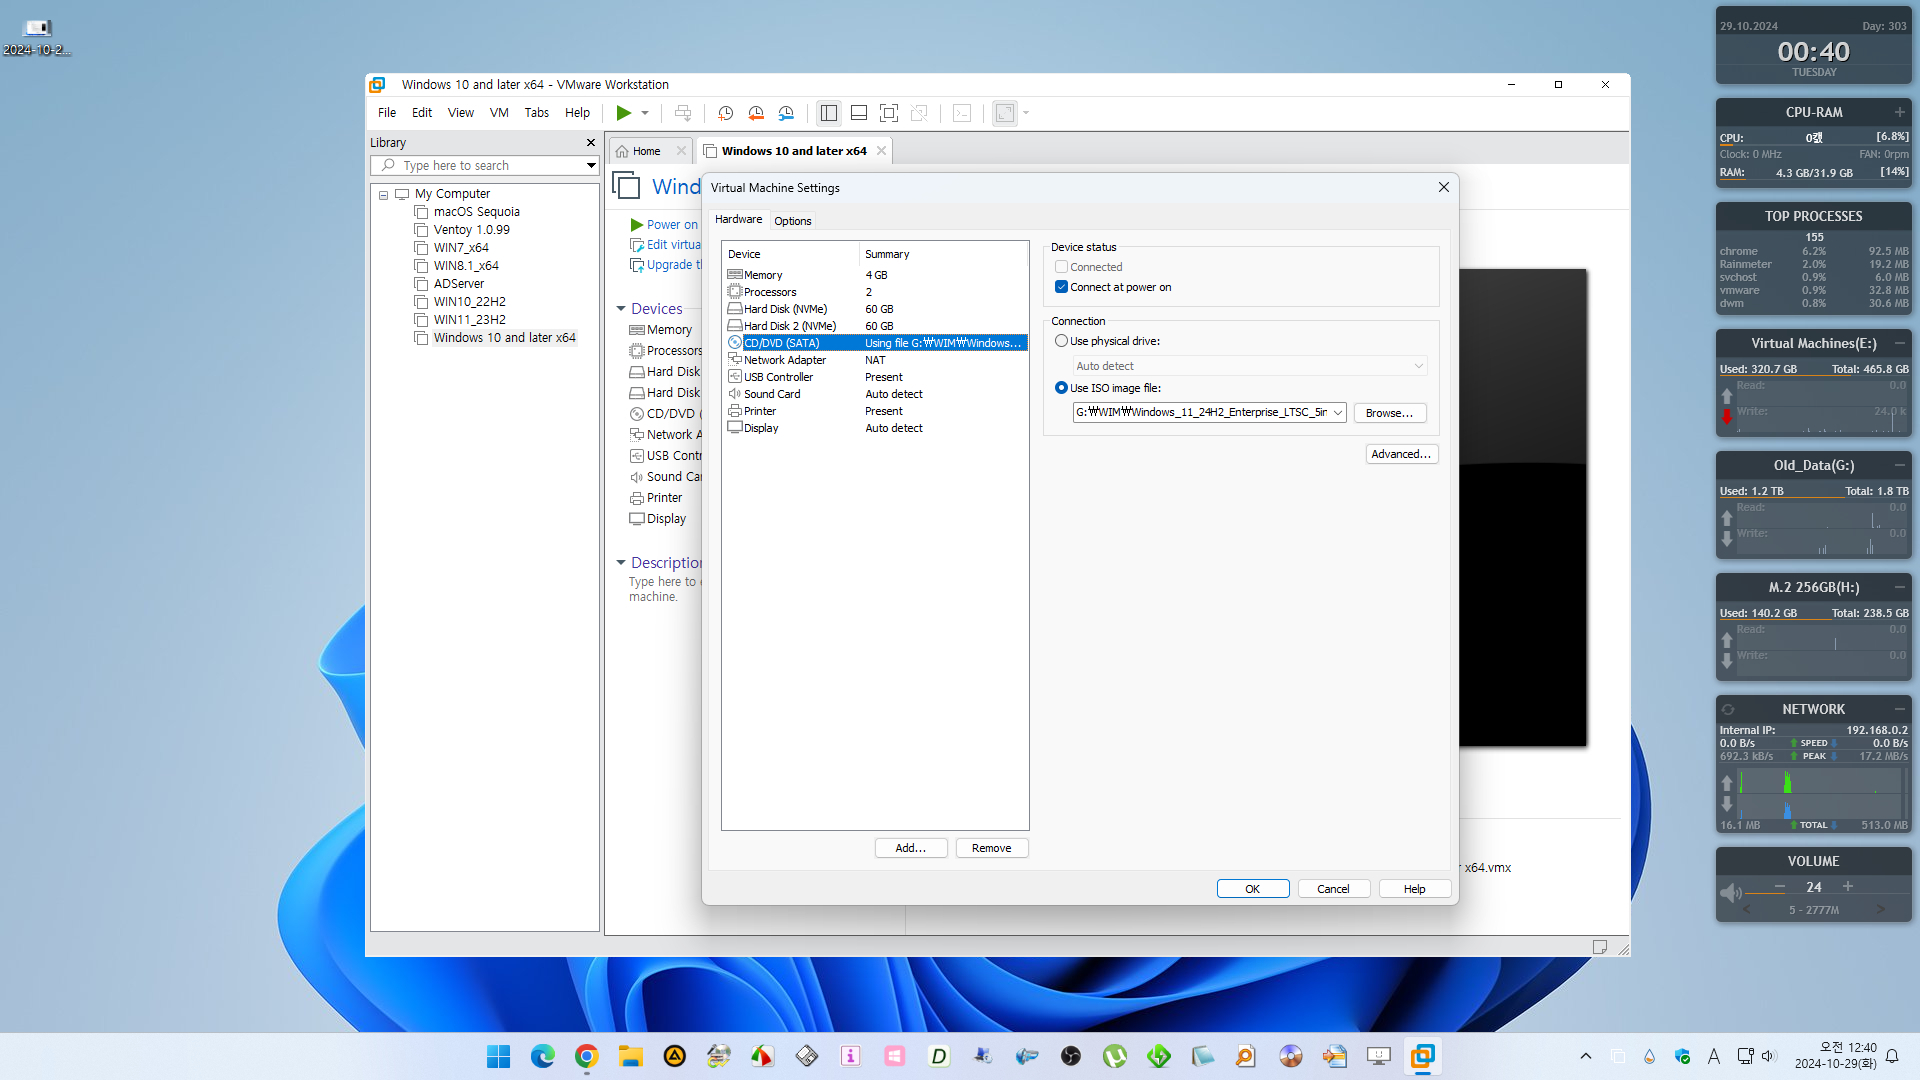Collapse the Description section triangle
This screenshot has width=1920, height=1080.
621,563
